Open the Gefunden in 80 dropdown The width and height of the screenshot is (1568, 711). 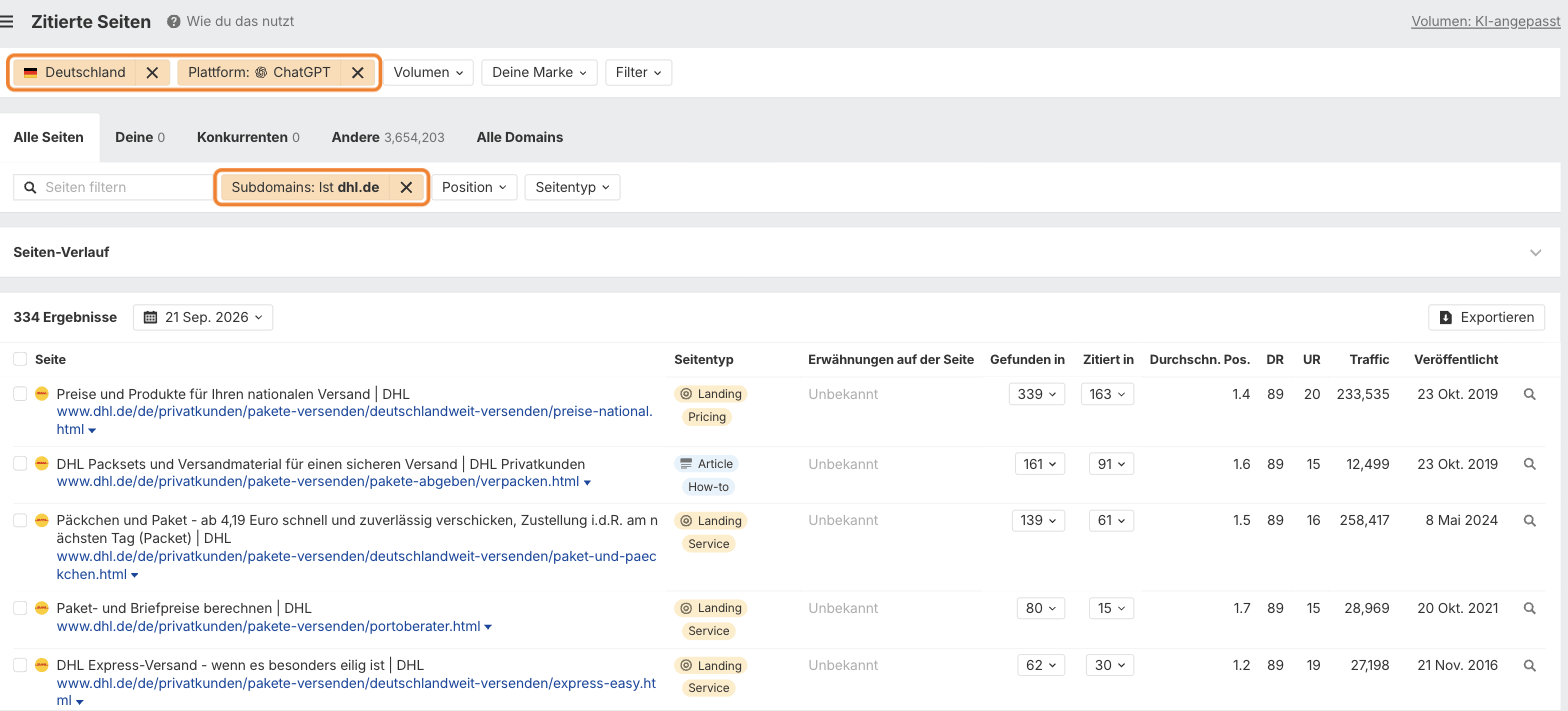coord(1041,608)
